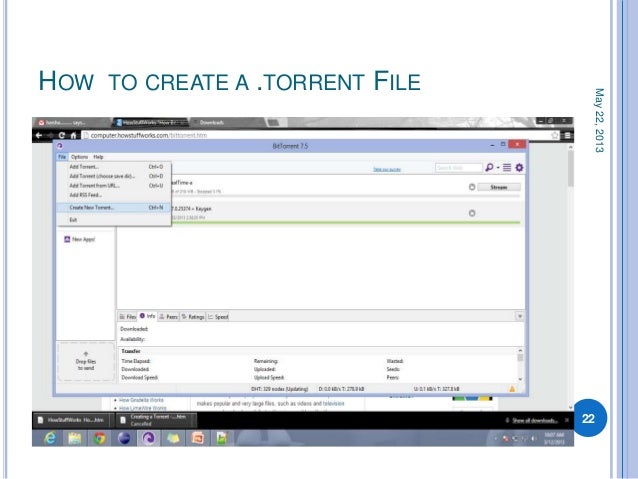Open the Help menu in BitTorrent
The width and height of the screenshot is (638, 479).
pyautogui.click(x=98, y=157)
